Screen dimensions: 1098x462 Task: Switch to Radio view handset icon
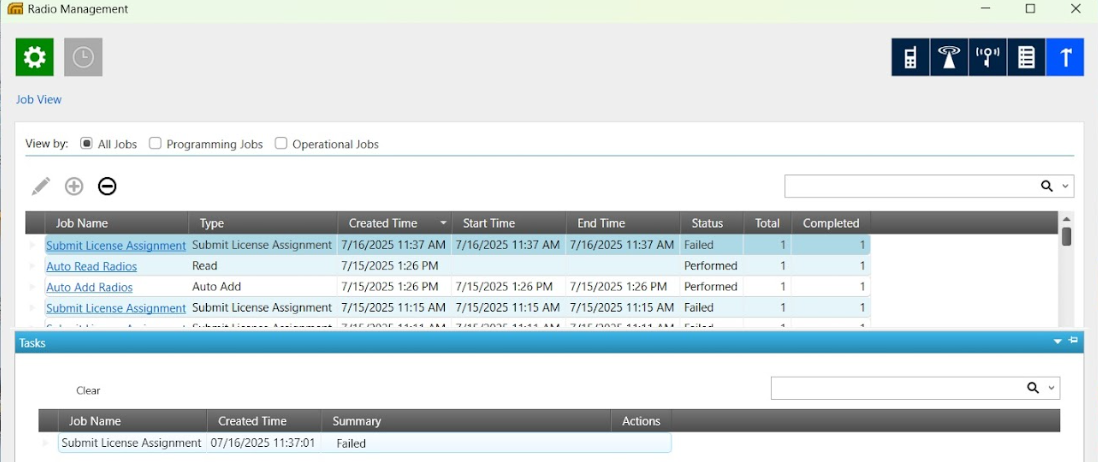click(910, 57)
